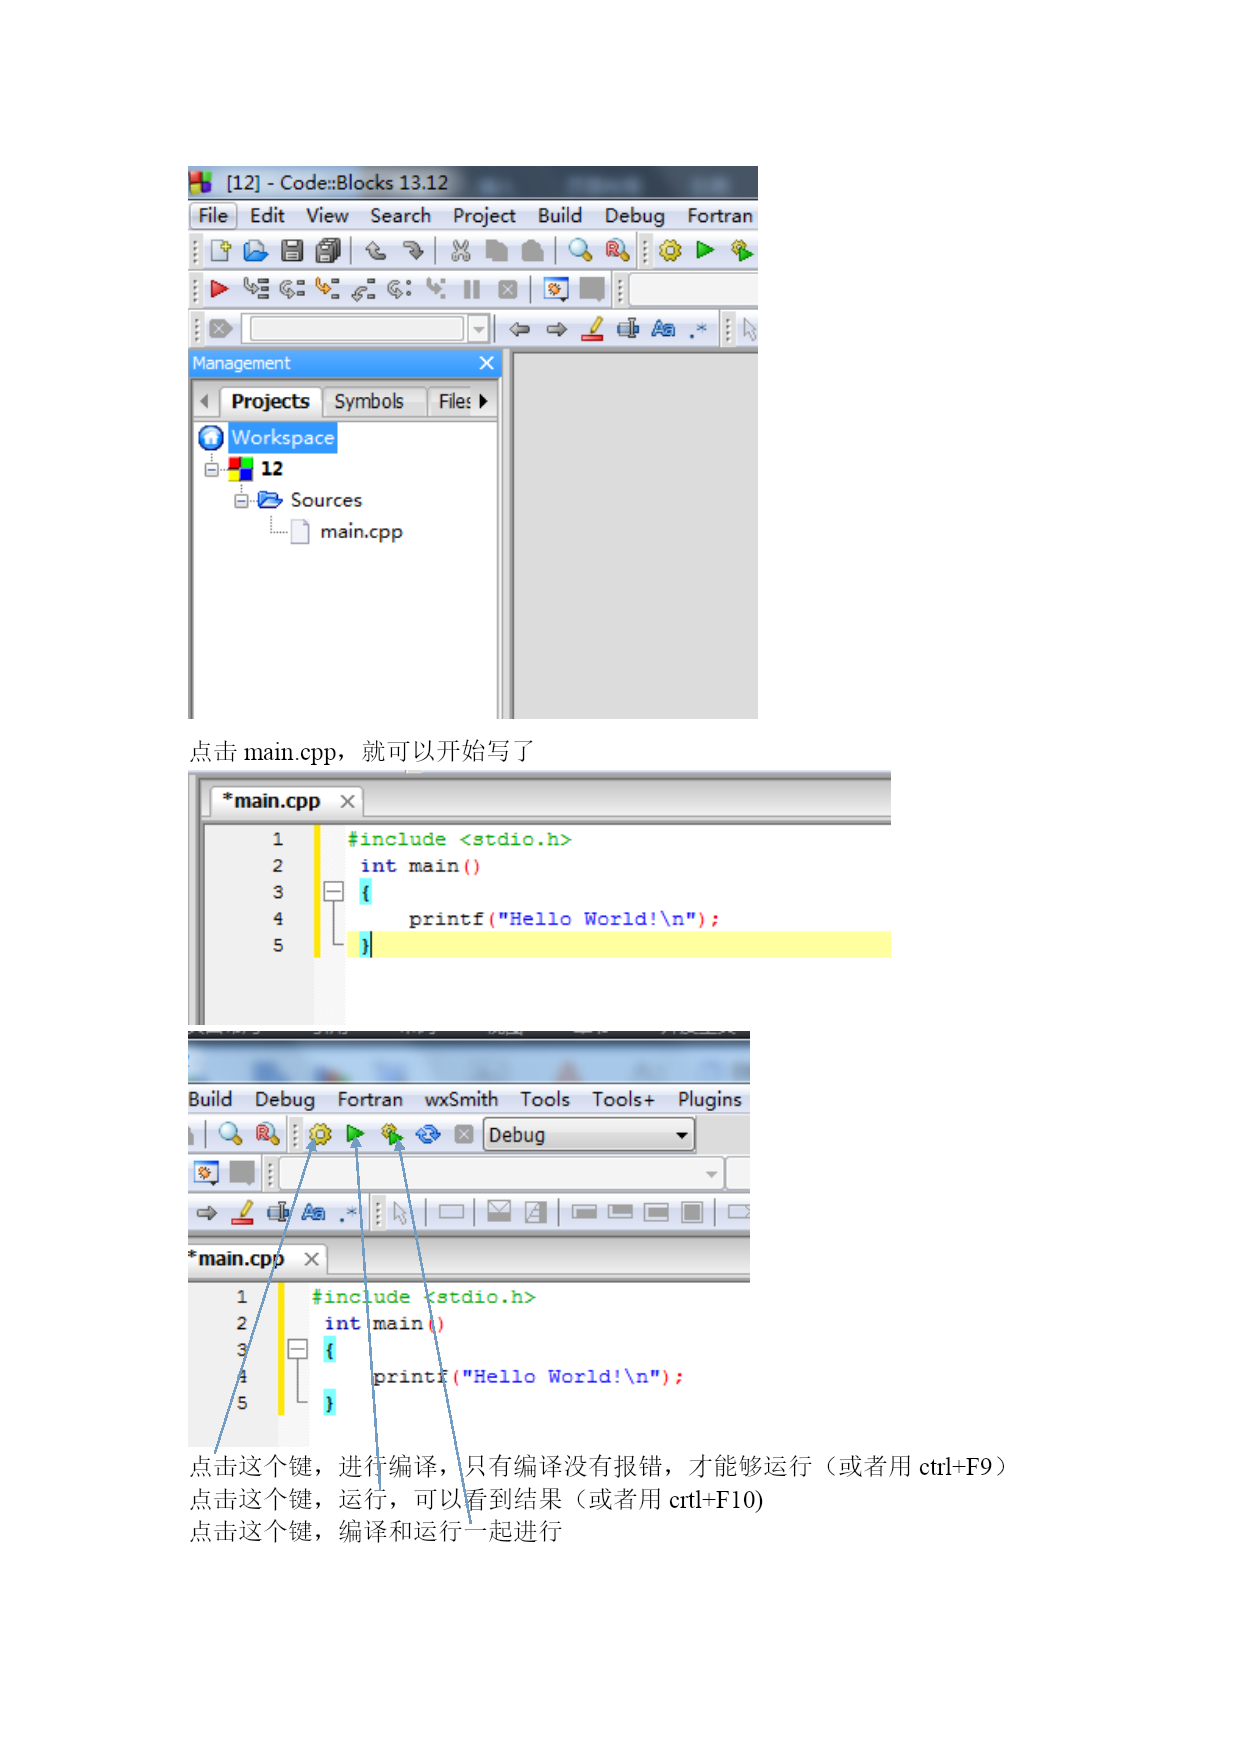Viewport: 1241px width, 1754px height.
Task: Click the red Debug/Continue arrow icon
Action: tap(219, 289)
